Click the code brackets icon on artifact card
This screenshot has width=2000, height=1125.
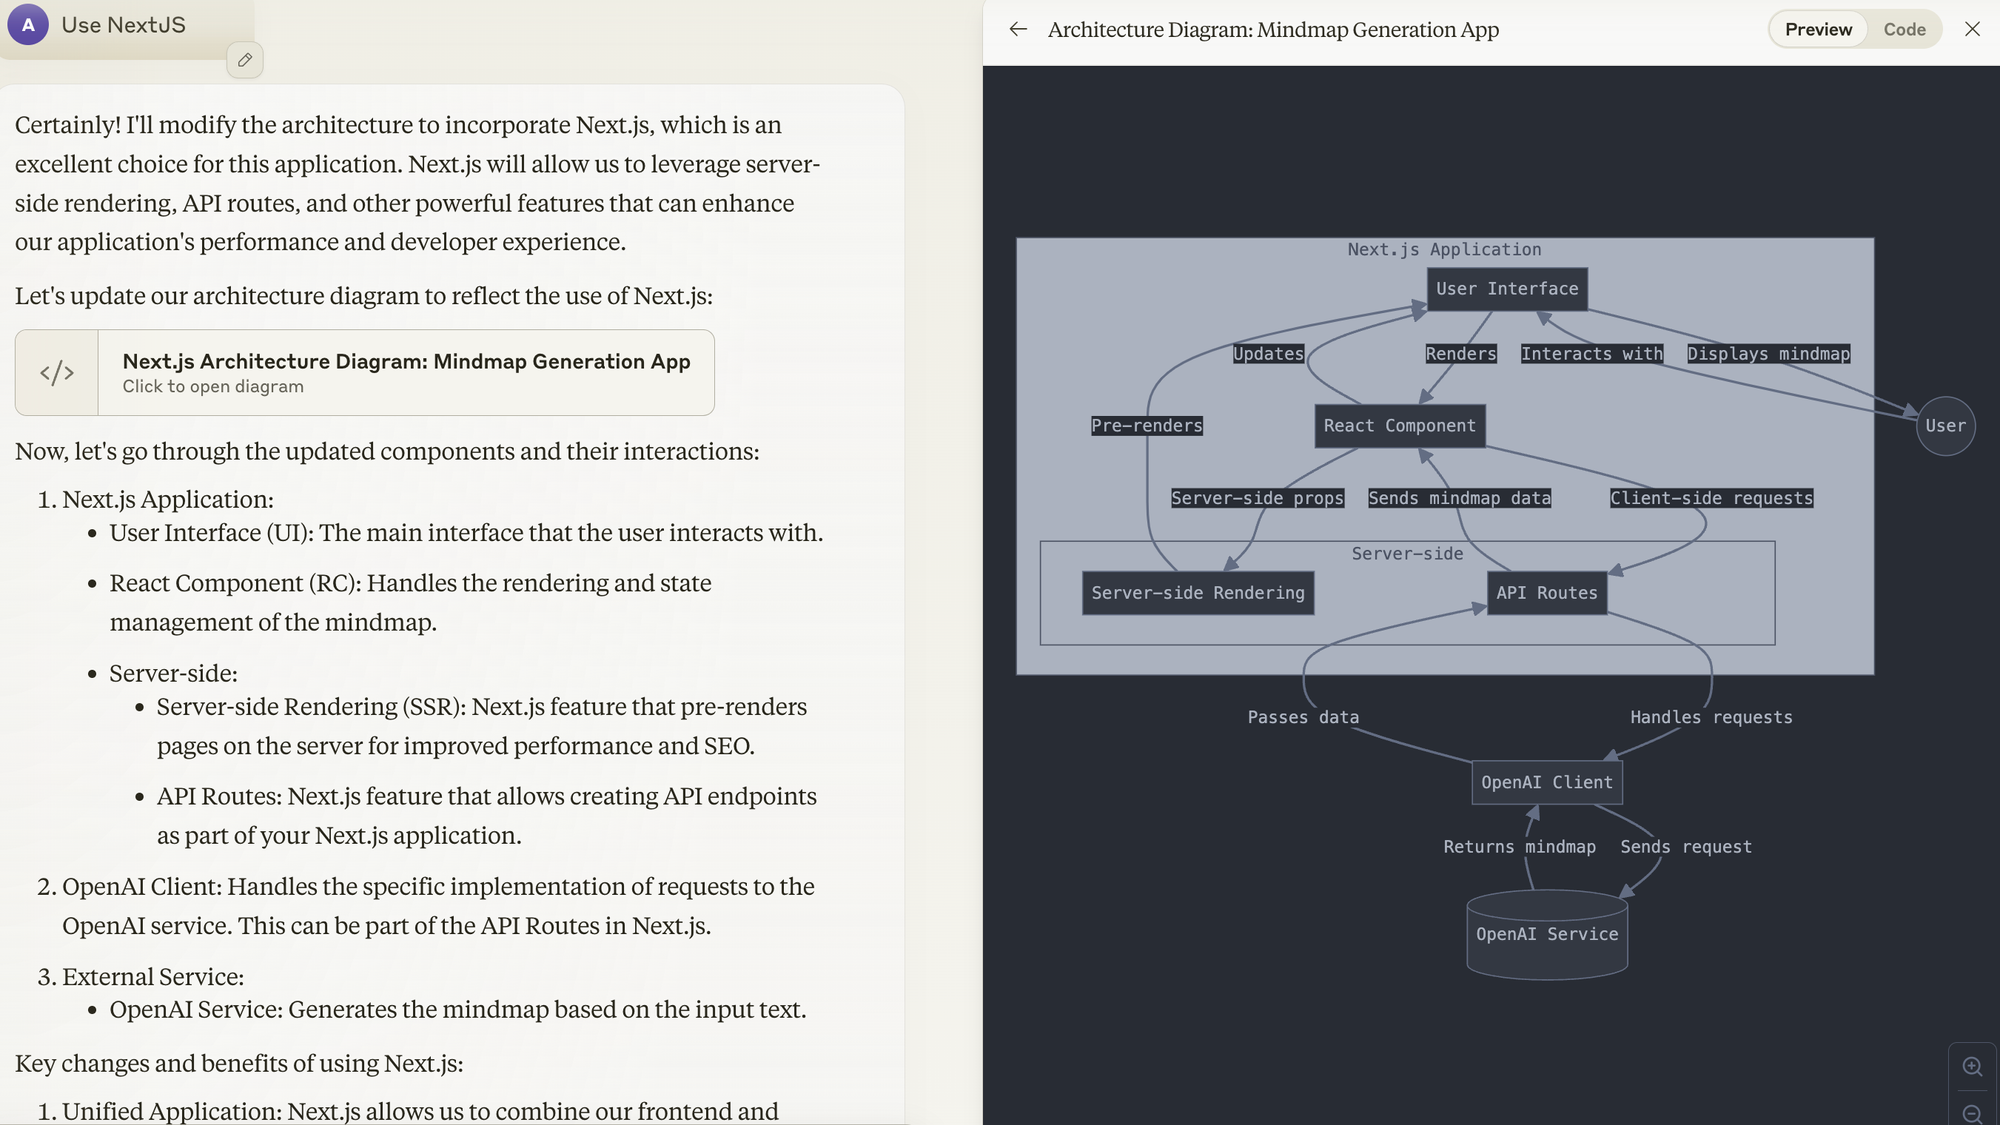(57, 373)
